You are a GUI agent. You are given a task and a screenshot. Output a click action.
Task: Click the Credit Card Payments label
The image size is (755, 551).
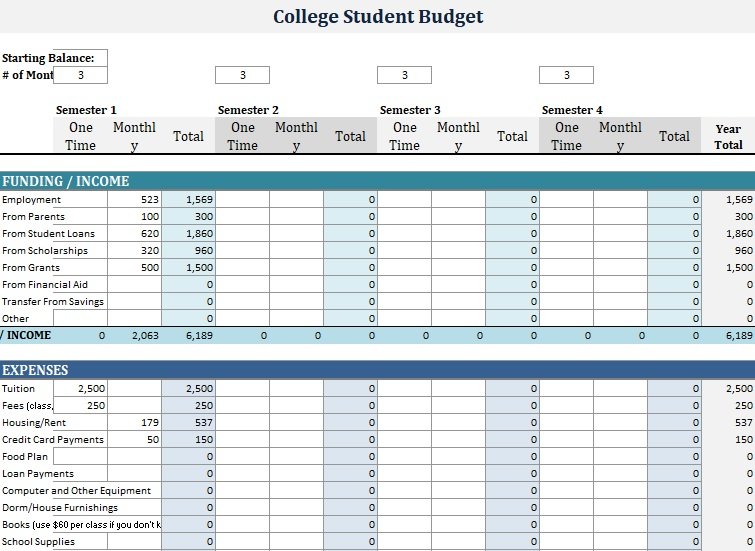pos(52,440)
